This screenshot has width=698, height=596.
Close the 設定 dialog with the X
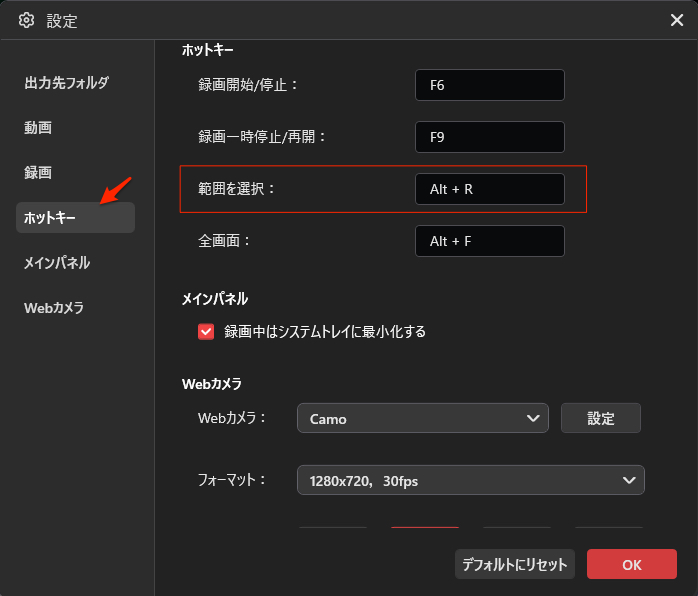pos(676,20)
